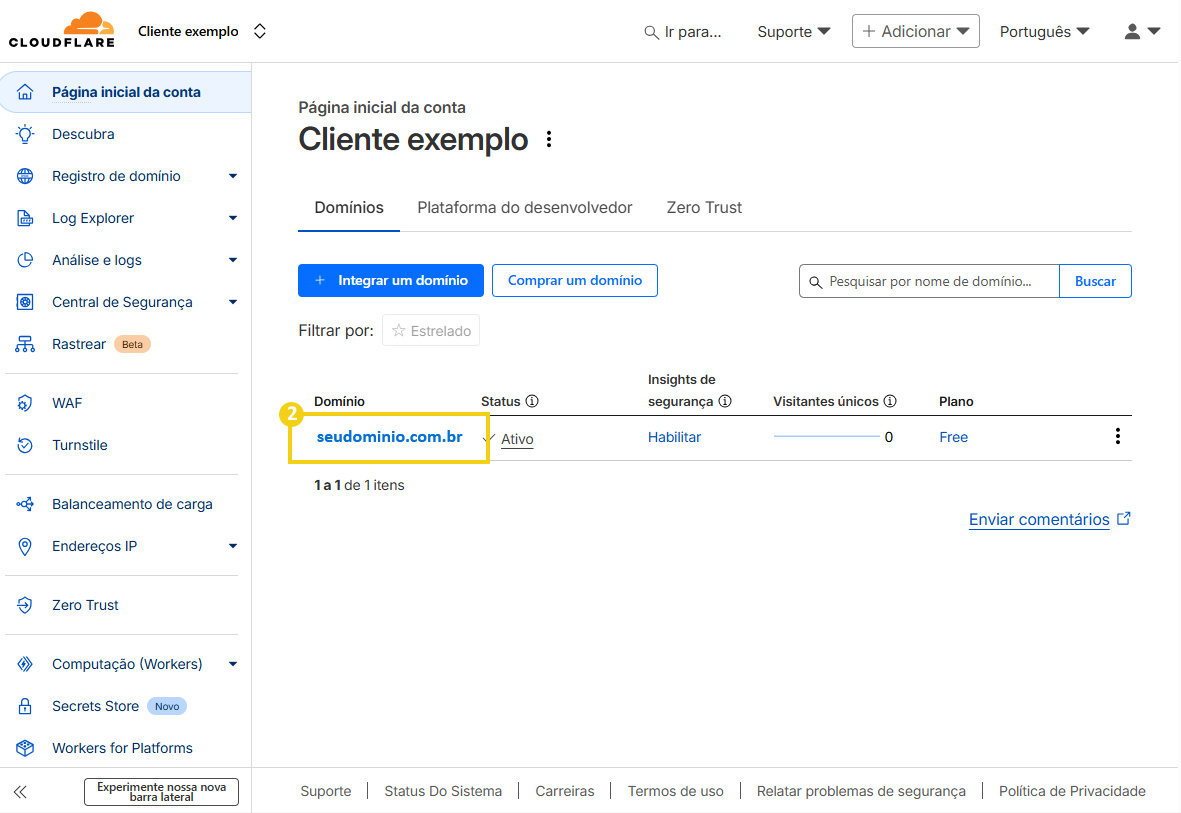The image size is (1181, 813).
Task: Open Zero Trust from the sidebar
Action: pos(84,604)
